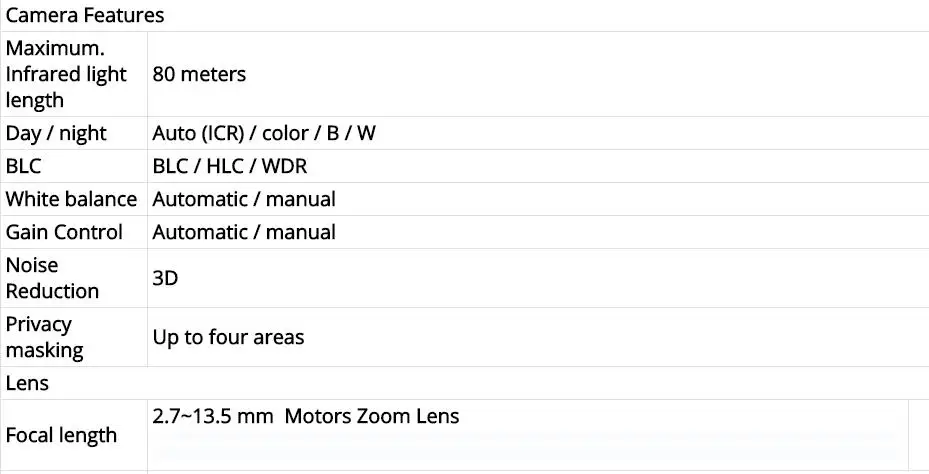Viewport: 929px width, 474px height.
Task: Select the Privacy masking label
Action: click(x=44, y=337)
